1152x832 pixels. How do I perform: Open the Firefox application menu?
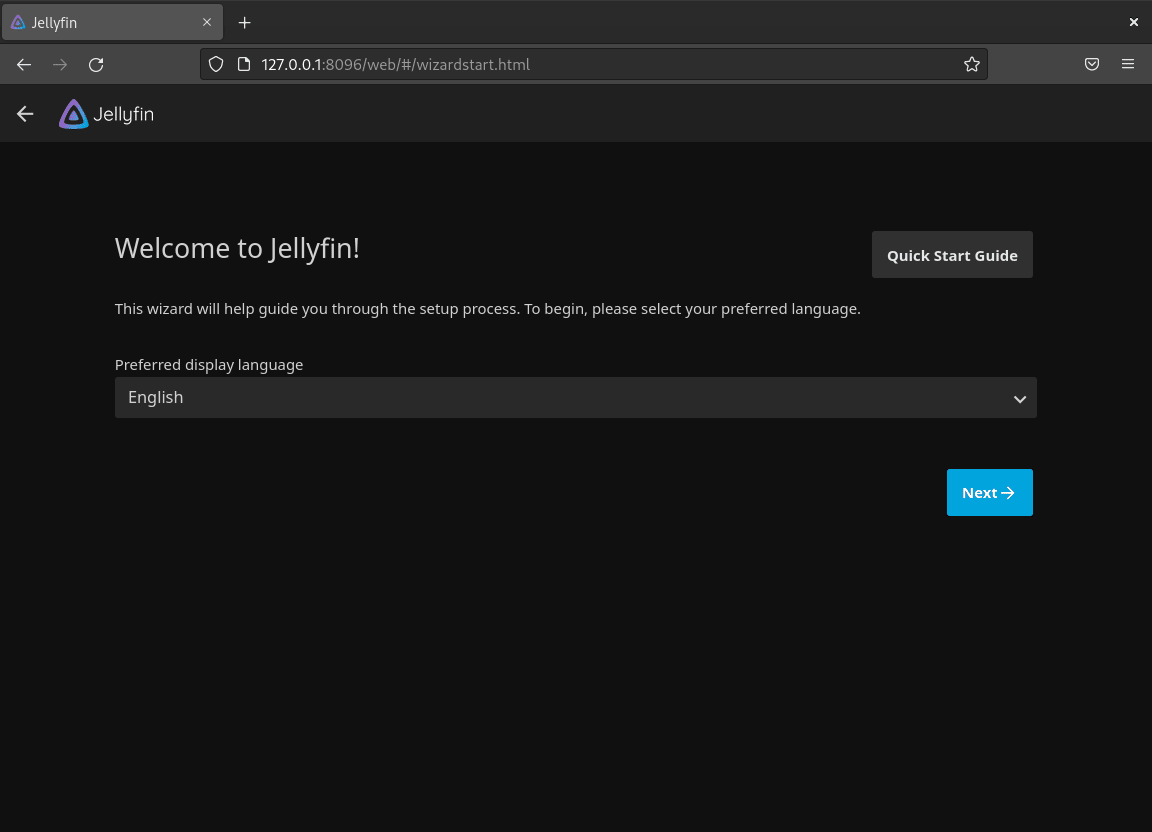coord(1128,64)
